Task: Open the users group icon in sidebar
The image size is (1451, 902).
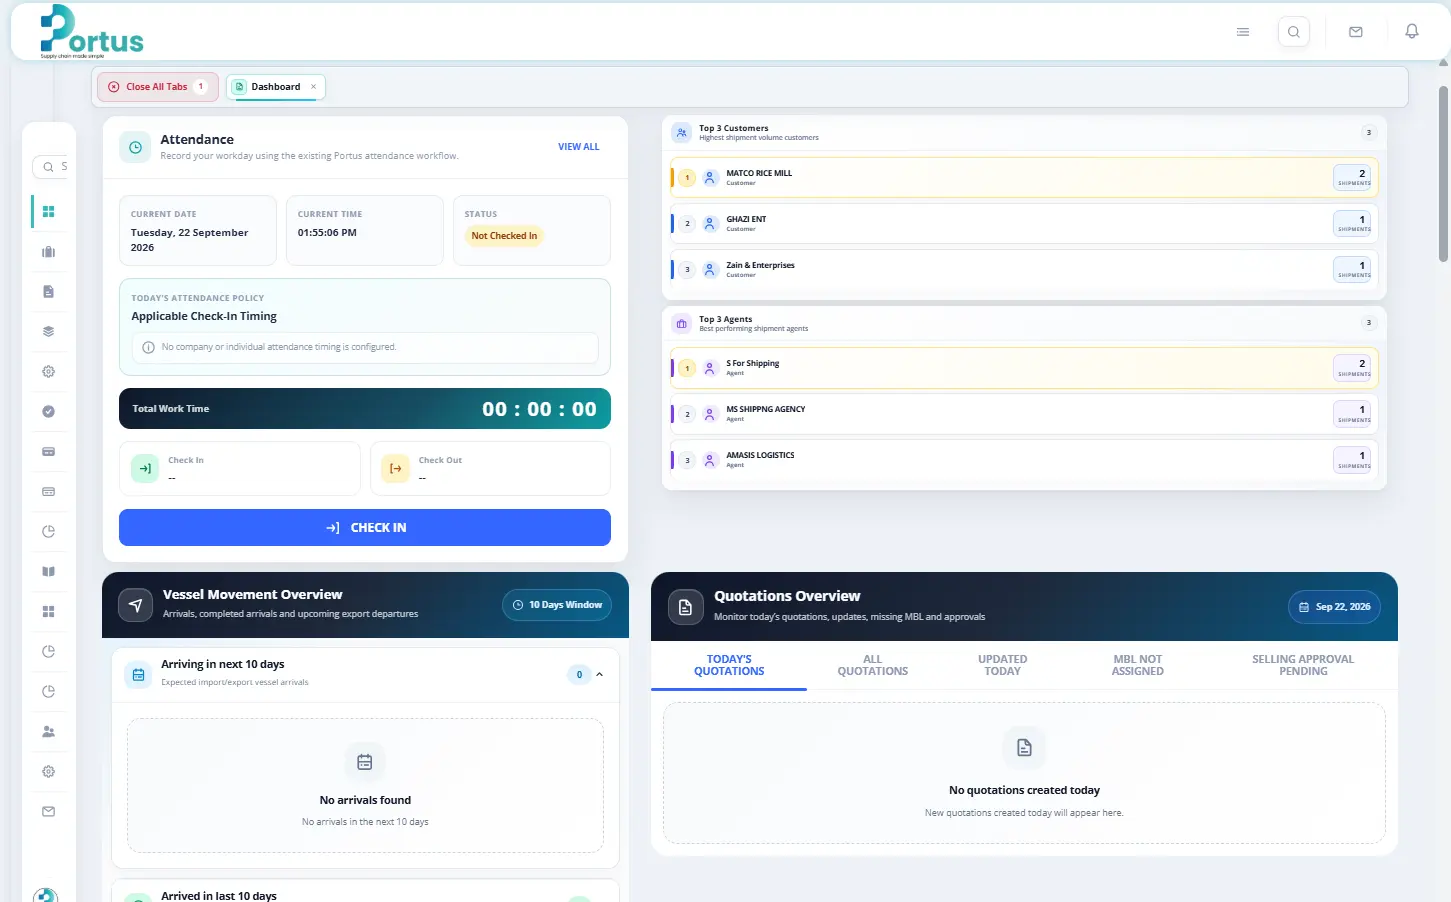Action: (48, 732)
